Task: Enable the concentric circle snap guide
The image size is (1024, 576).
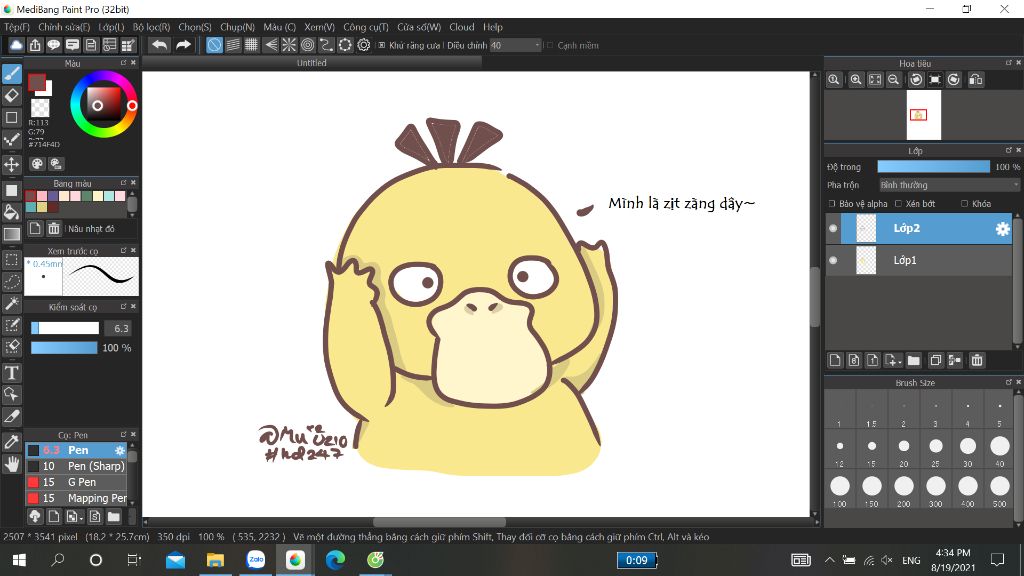Action: (x=308, y=45)
